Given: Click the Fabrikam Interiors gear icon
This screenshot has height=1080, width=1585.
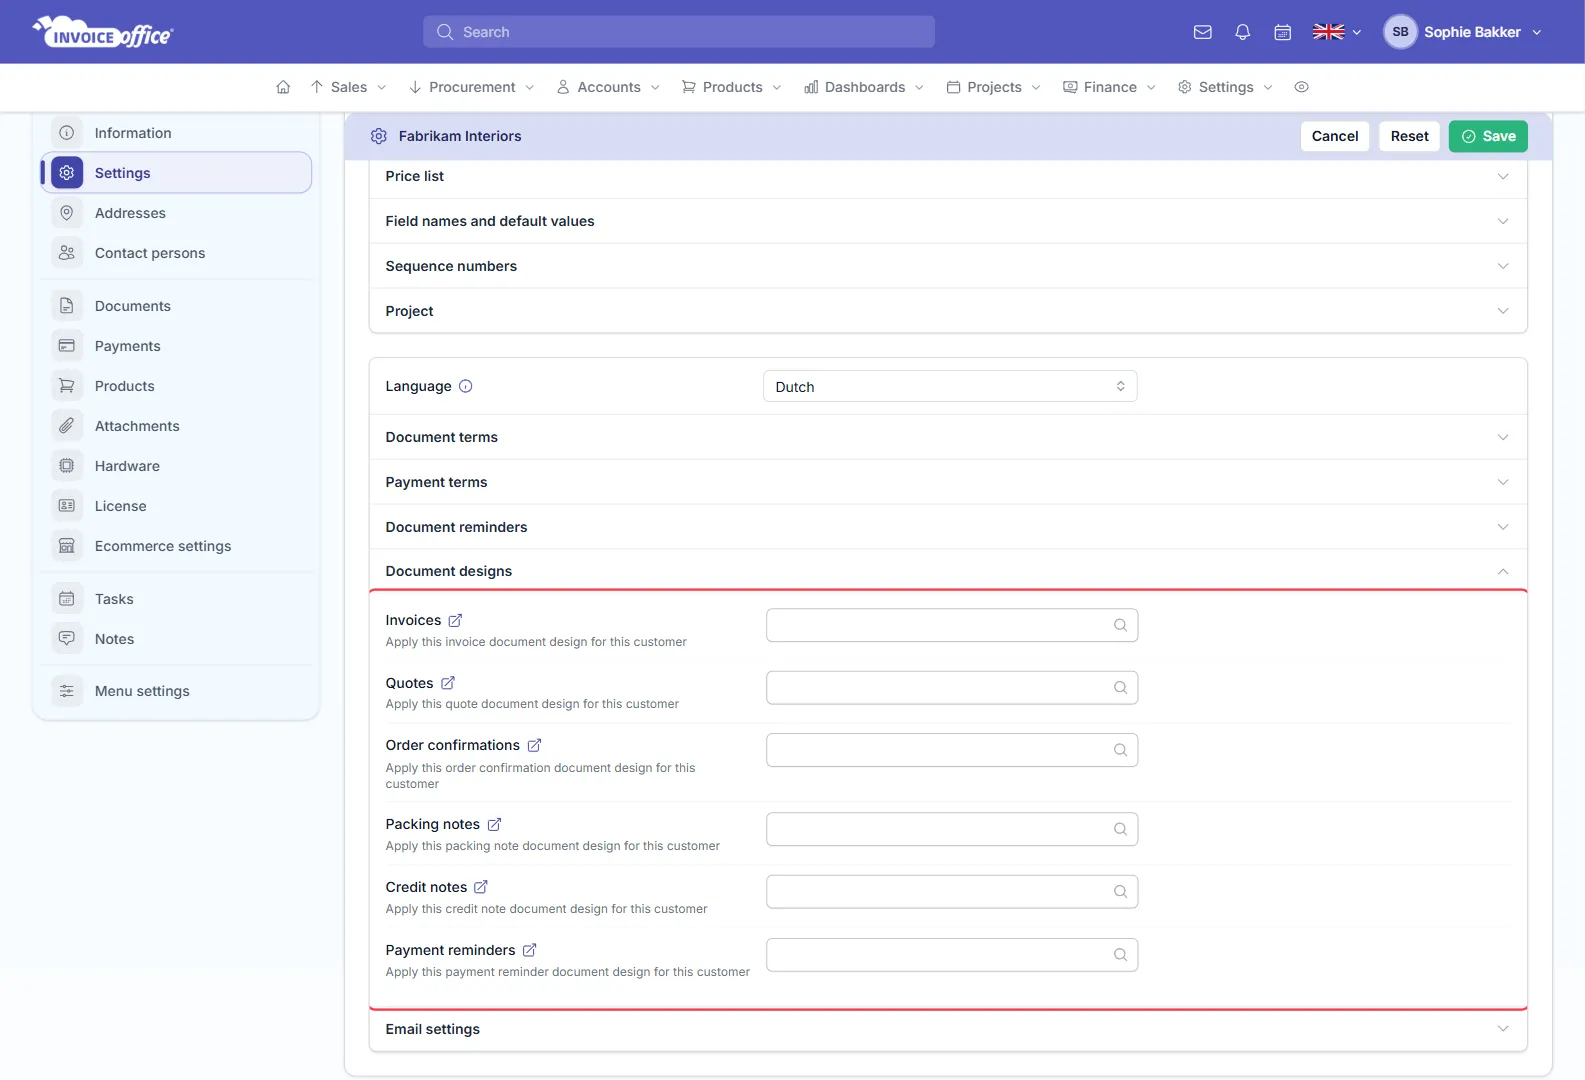Looking at the screenshot, I should click(x=379, y=136).
